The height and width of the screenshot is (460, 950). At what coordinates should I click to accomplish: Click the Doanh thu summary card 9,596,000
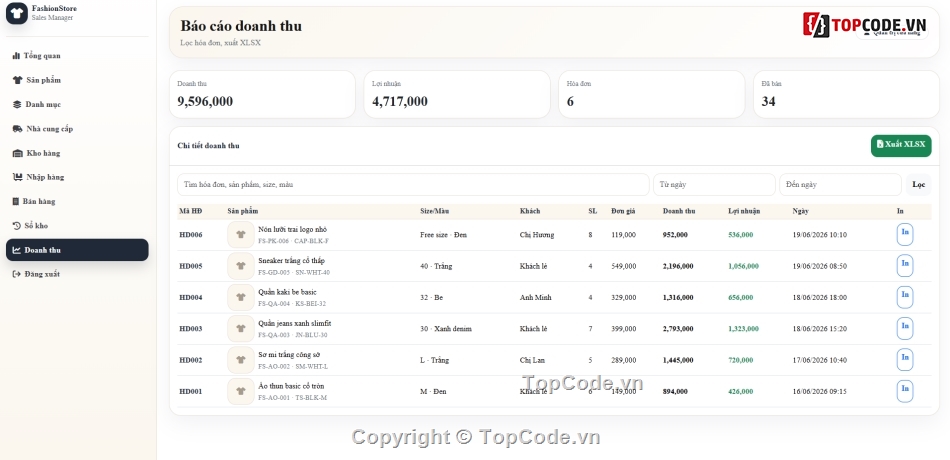pyautogui.click(x=262, y=95)
